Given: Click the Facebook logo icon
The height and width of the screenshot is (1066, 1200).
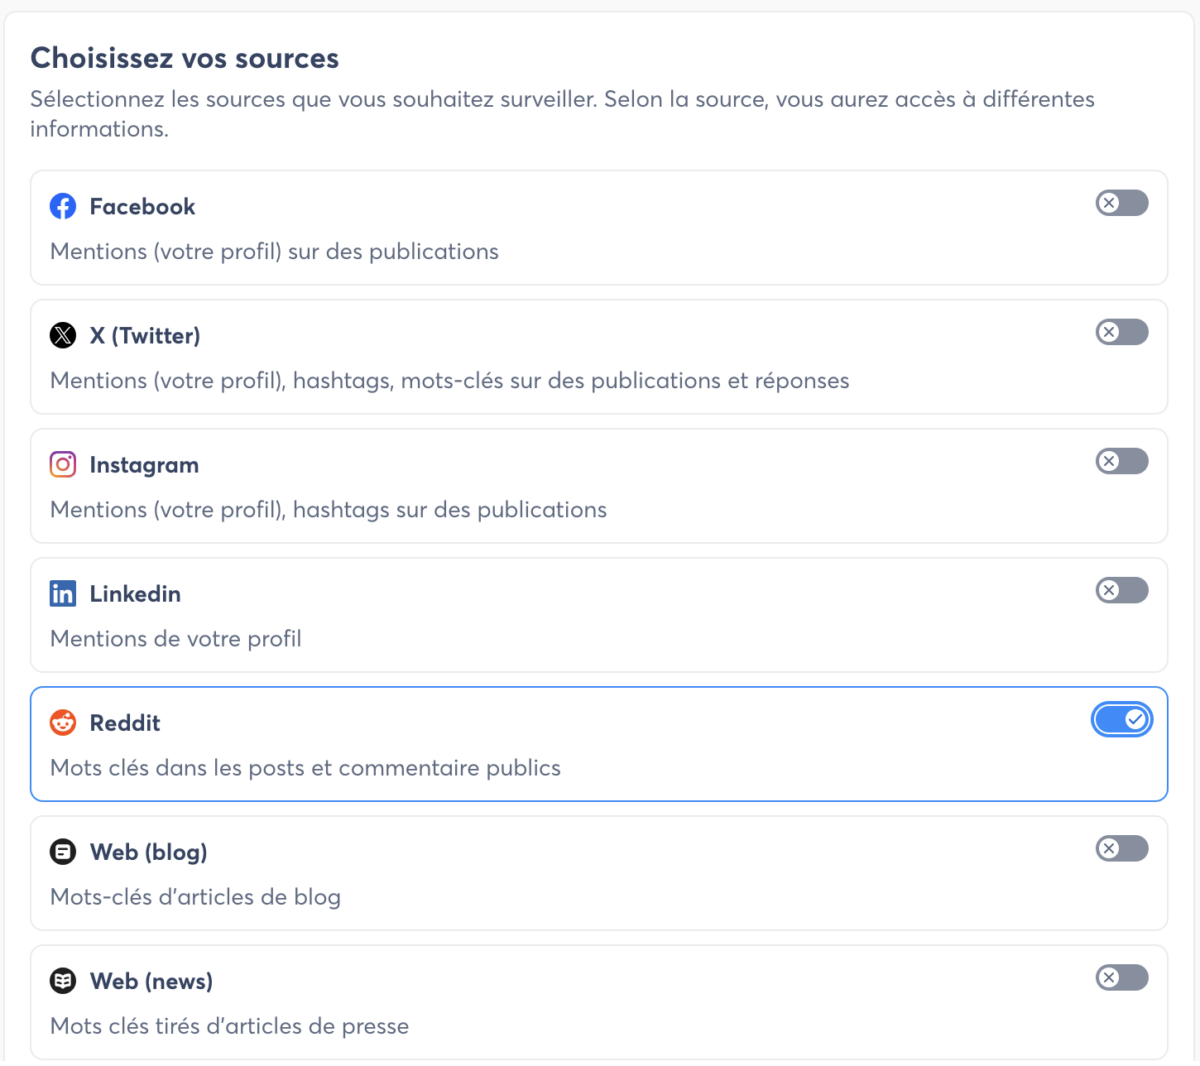Looking at the screenshot, I should (63, 206).
